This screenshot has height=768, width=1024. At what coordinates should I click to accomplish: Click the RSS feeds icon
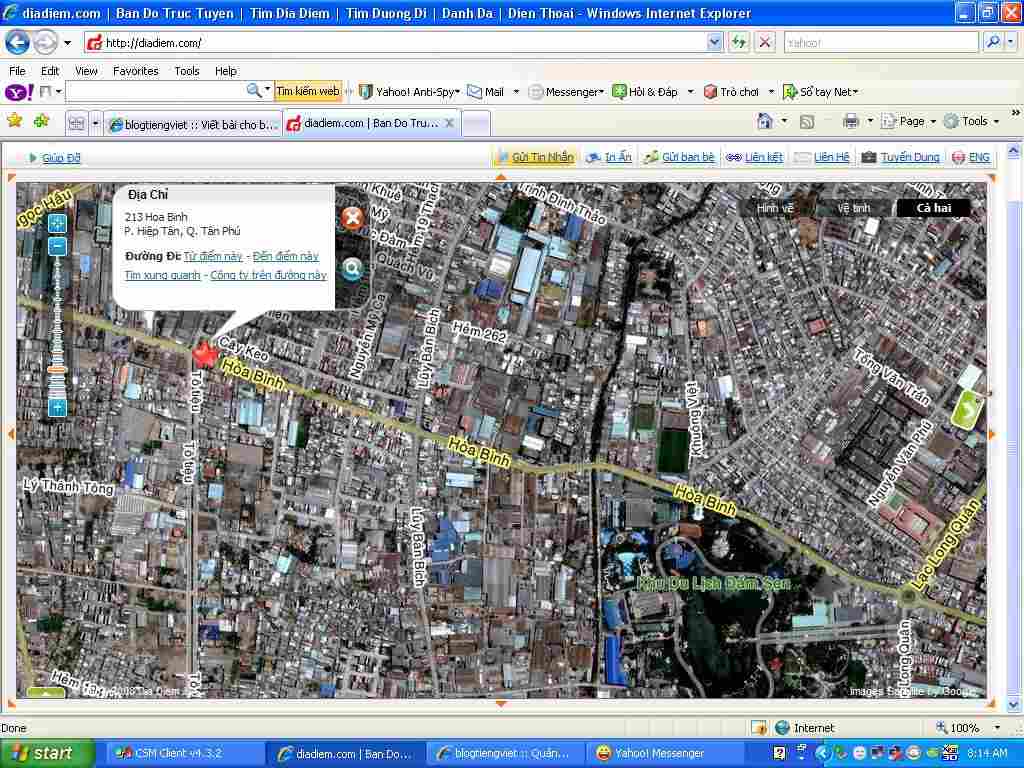pos(807,121)
